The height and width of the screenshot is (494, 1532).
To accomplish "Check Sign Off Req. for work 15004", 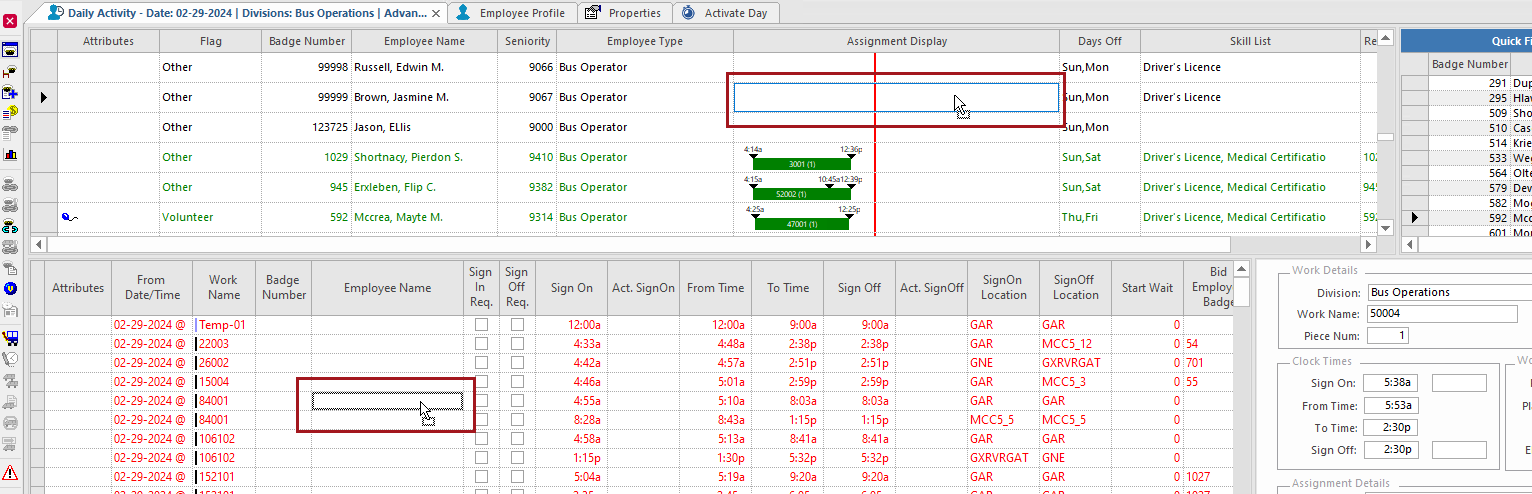I will tap(517, 382).
